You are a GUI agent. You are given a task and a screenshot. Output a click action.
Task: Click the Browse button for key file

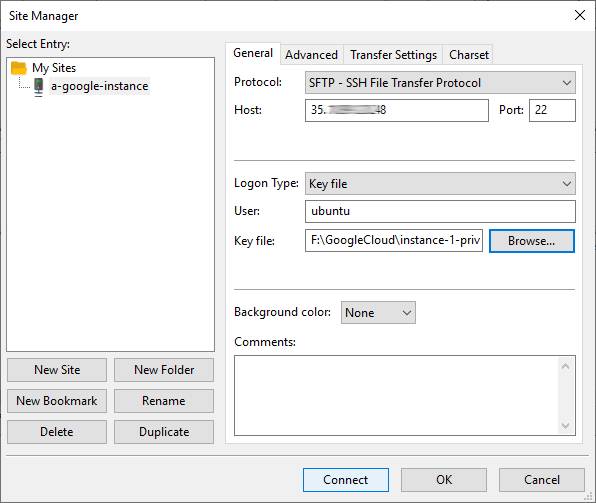coord(531,241)
